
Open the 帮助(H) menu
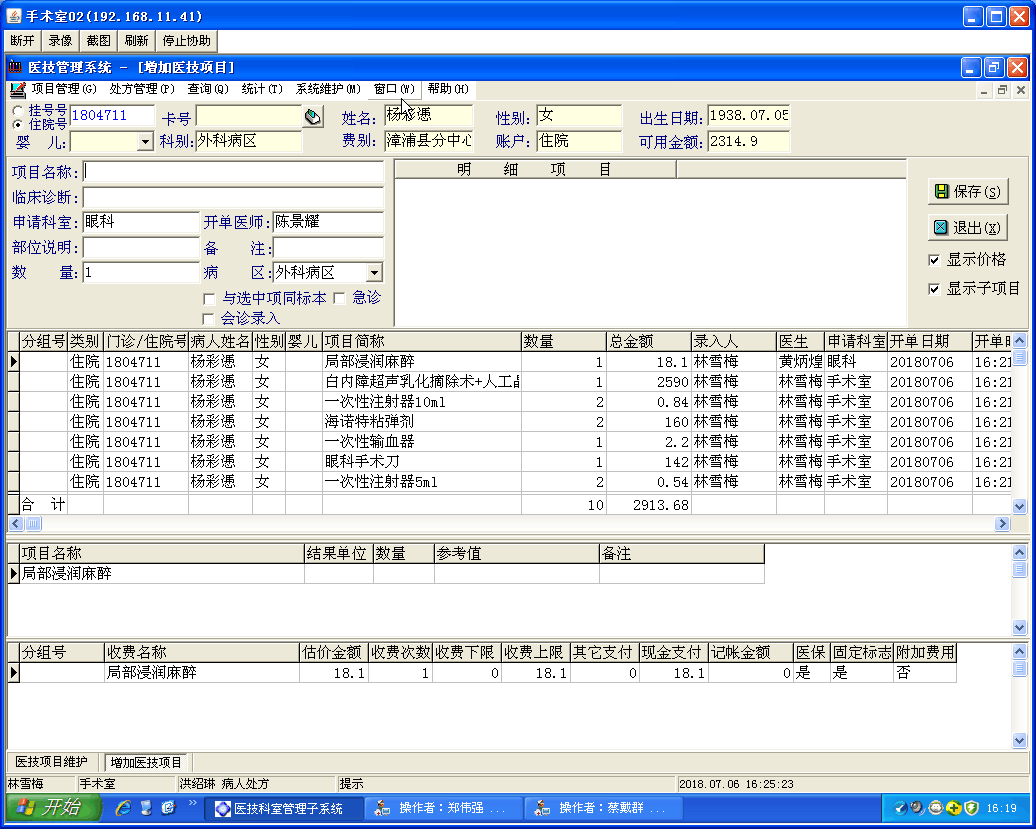tap(448, 89)
